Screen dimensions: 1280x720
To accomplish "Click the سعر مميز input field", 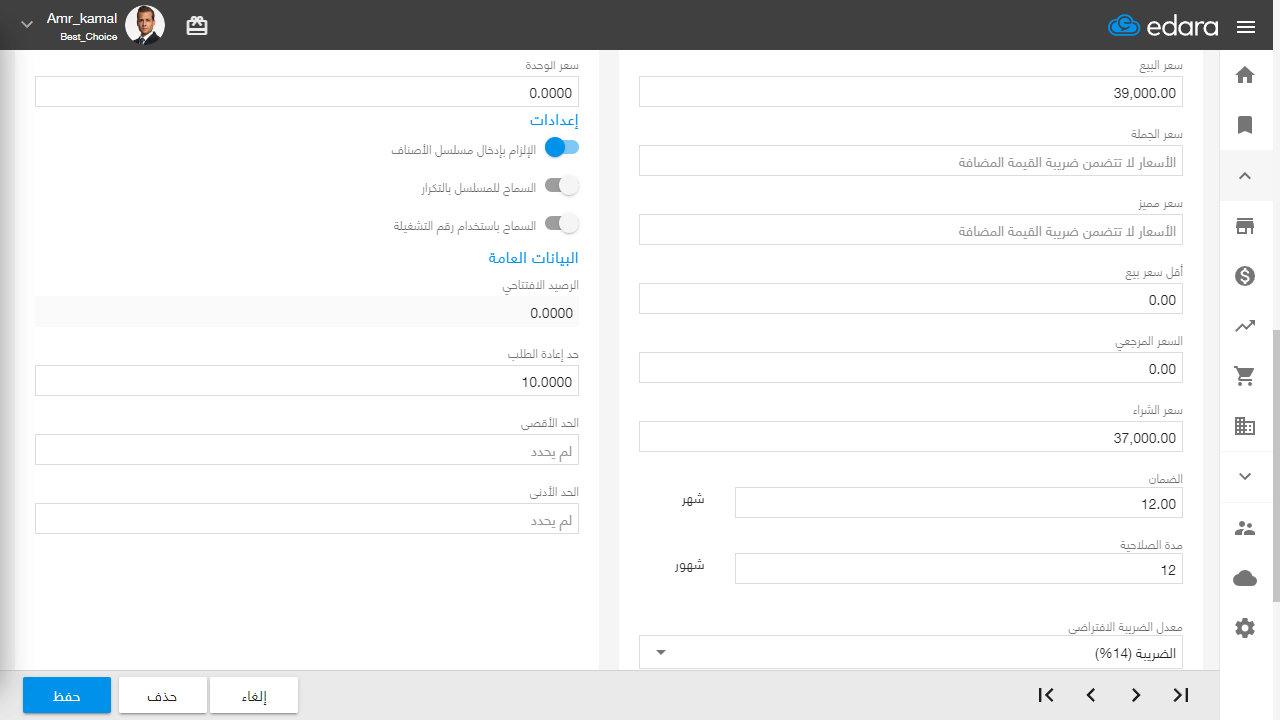I will [x=911, y=230].
